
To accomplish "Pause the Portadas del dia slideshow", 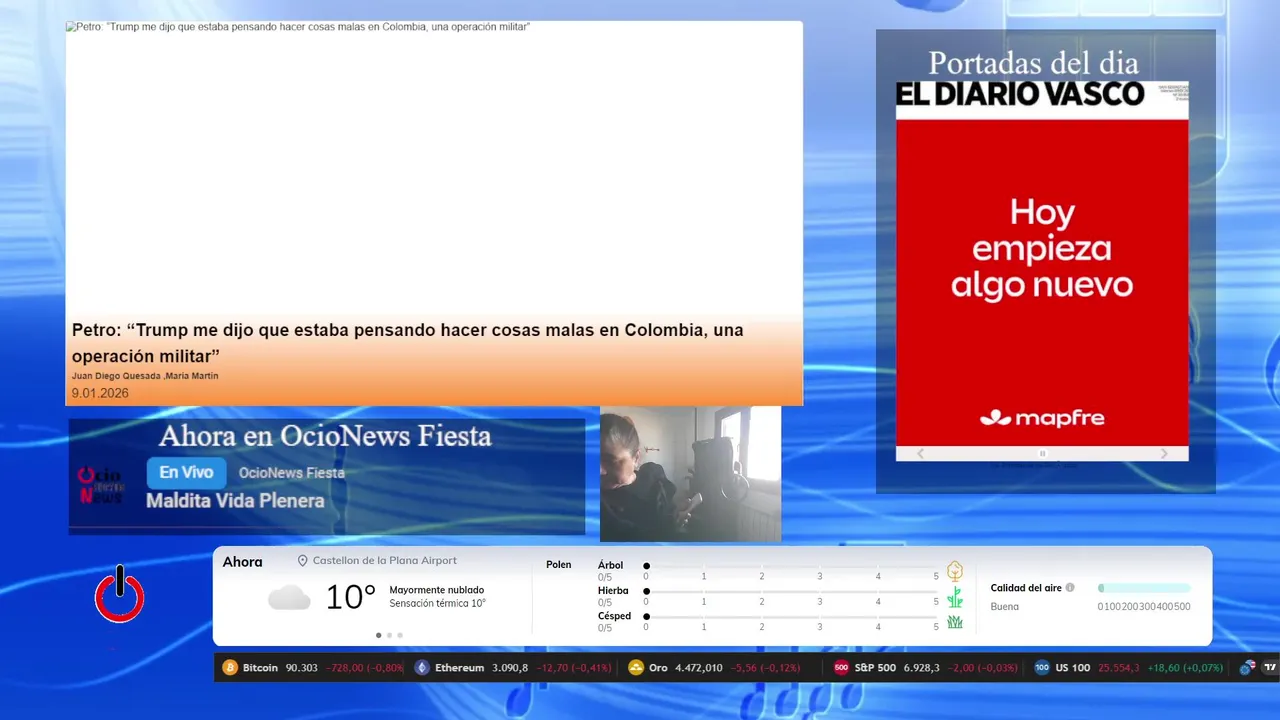I will click(1042, 454).
